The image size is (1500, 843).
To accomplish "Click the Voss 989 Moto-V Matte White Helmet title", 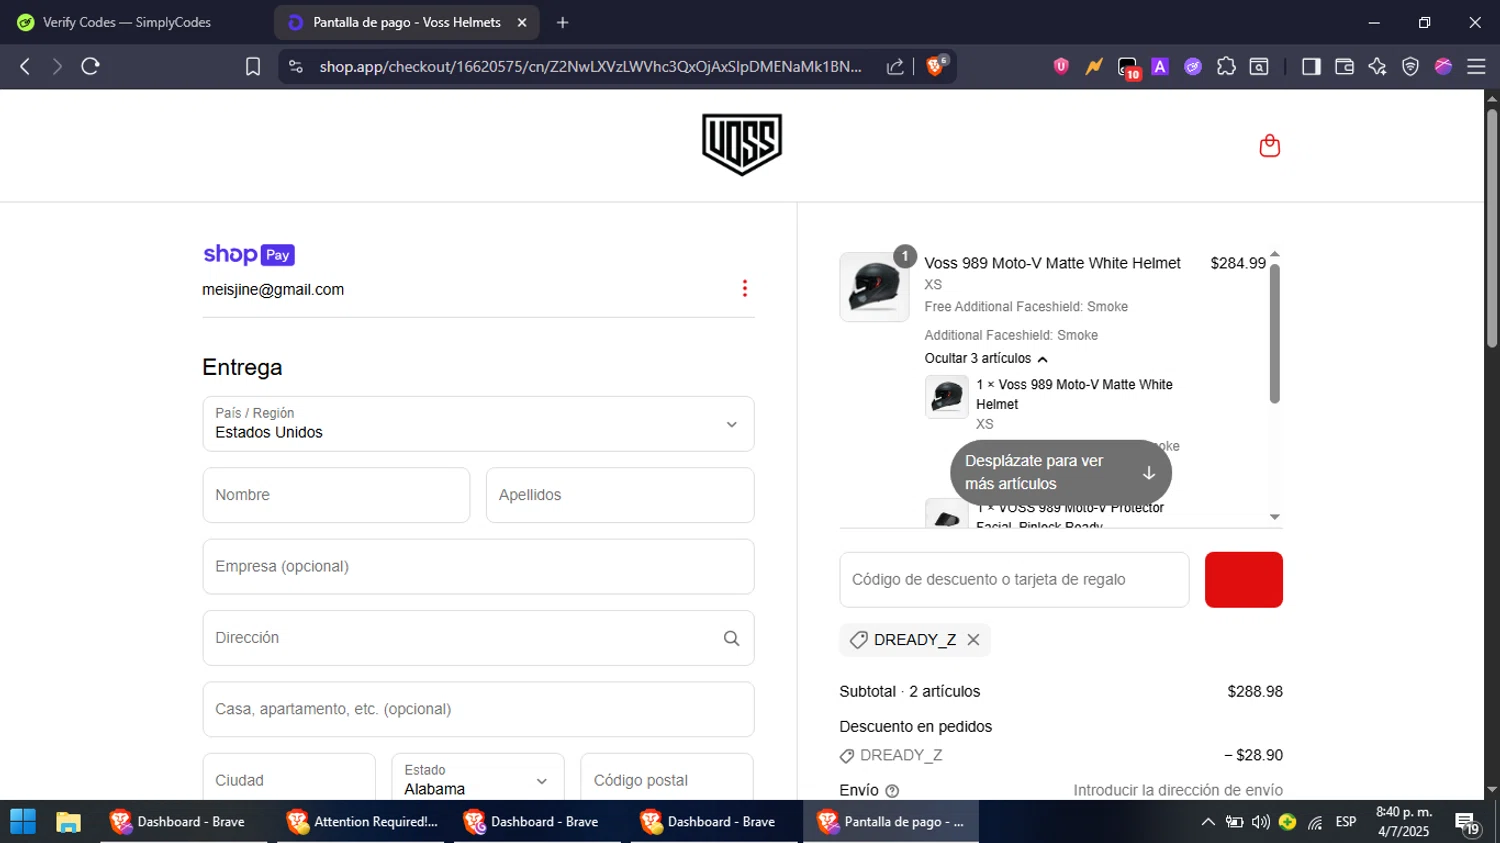I will tap(1052, 263).
